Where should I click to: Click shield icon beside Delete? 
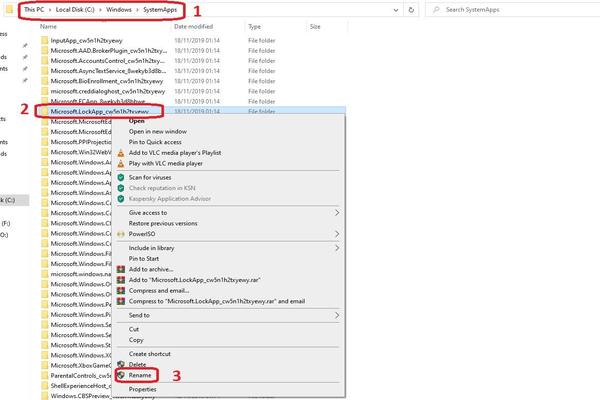click(x=121, y=364)
